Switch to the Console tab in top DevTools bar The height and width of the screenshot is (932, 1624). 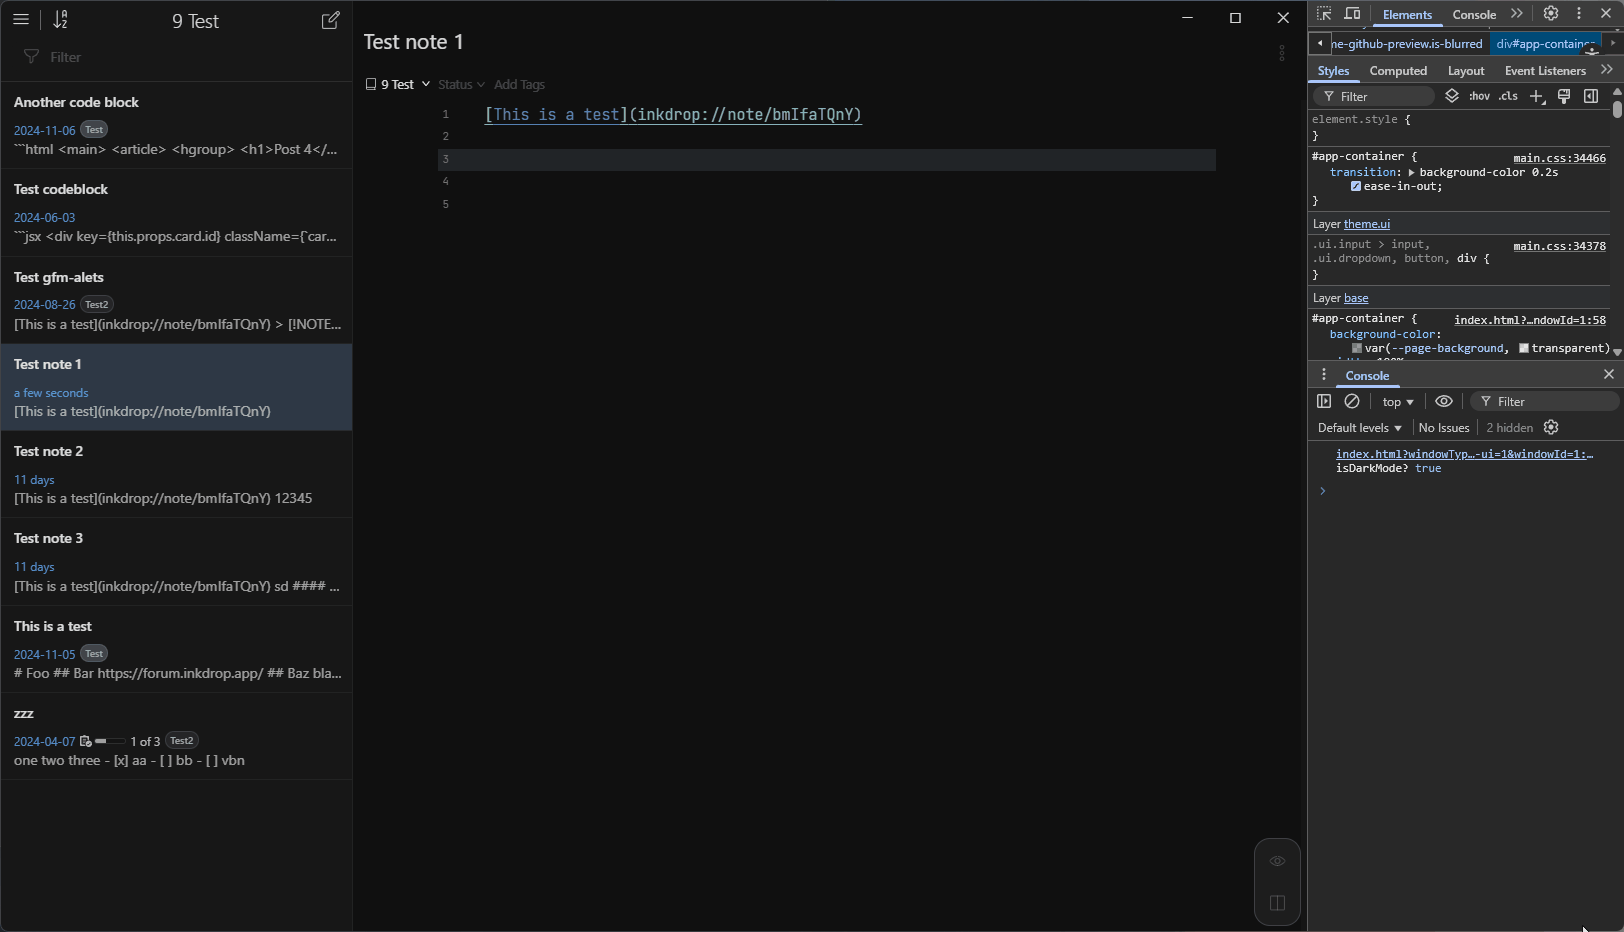[x=1474, y=14]
